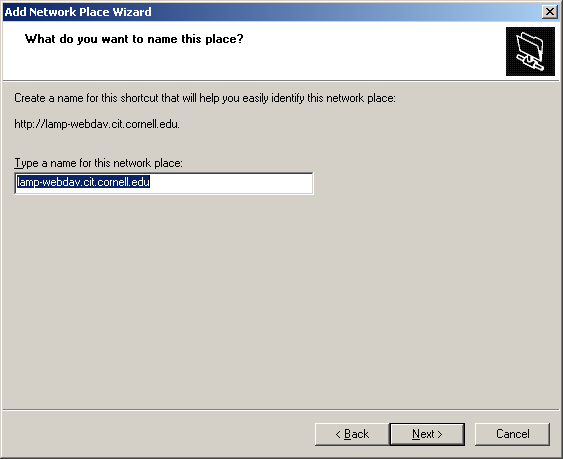This screenshot has width=563, height=459.
Task: Click the "Type a name for this network place" label
Action: pyautogui.click(x=98, y=163)
